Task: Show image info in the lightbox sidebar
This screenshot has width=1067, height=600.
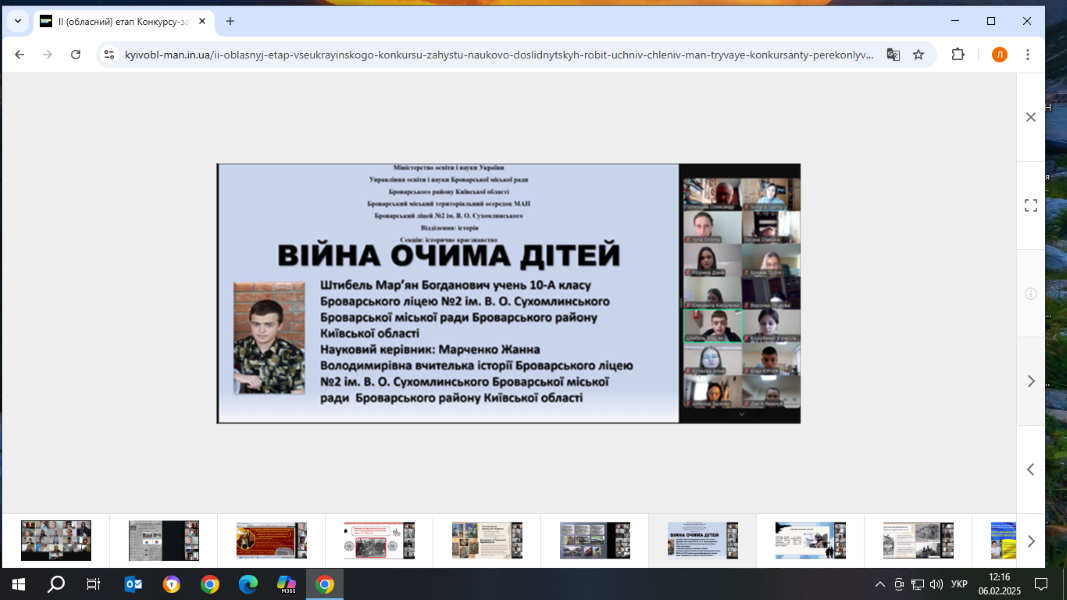Action: tap(1030, 293)
